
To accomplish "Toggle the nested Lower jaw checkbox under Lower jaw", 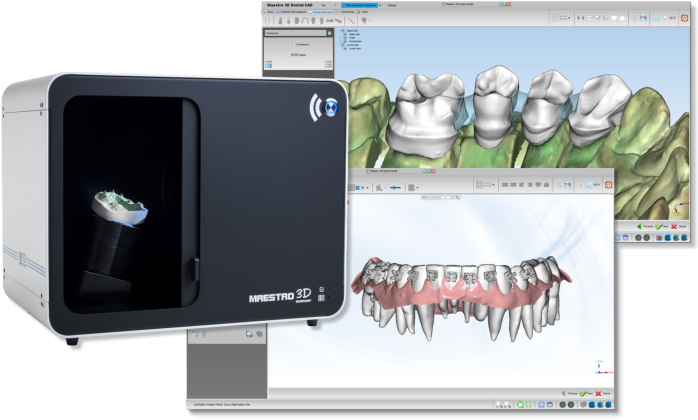I will pyautogui.click(x=345, y=49).
